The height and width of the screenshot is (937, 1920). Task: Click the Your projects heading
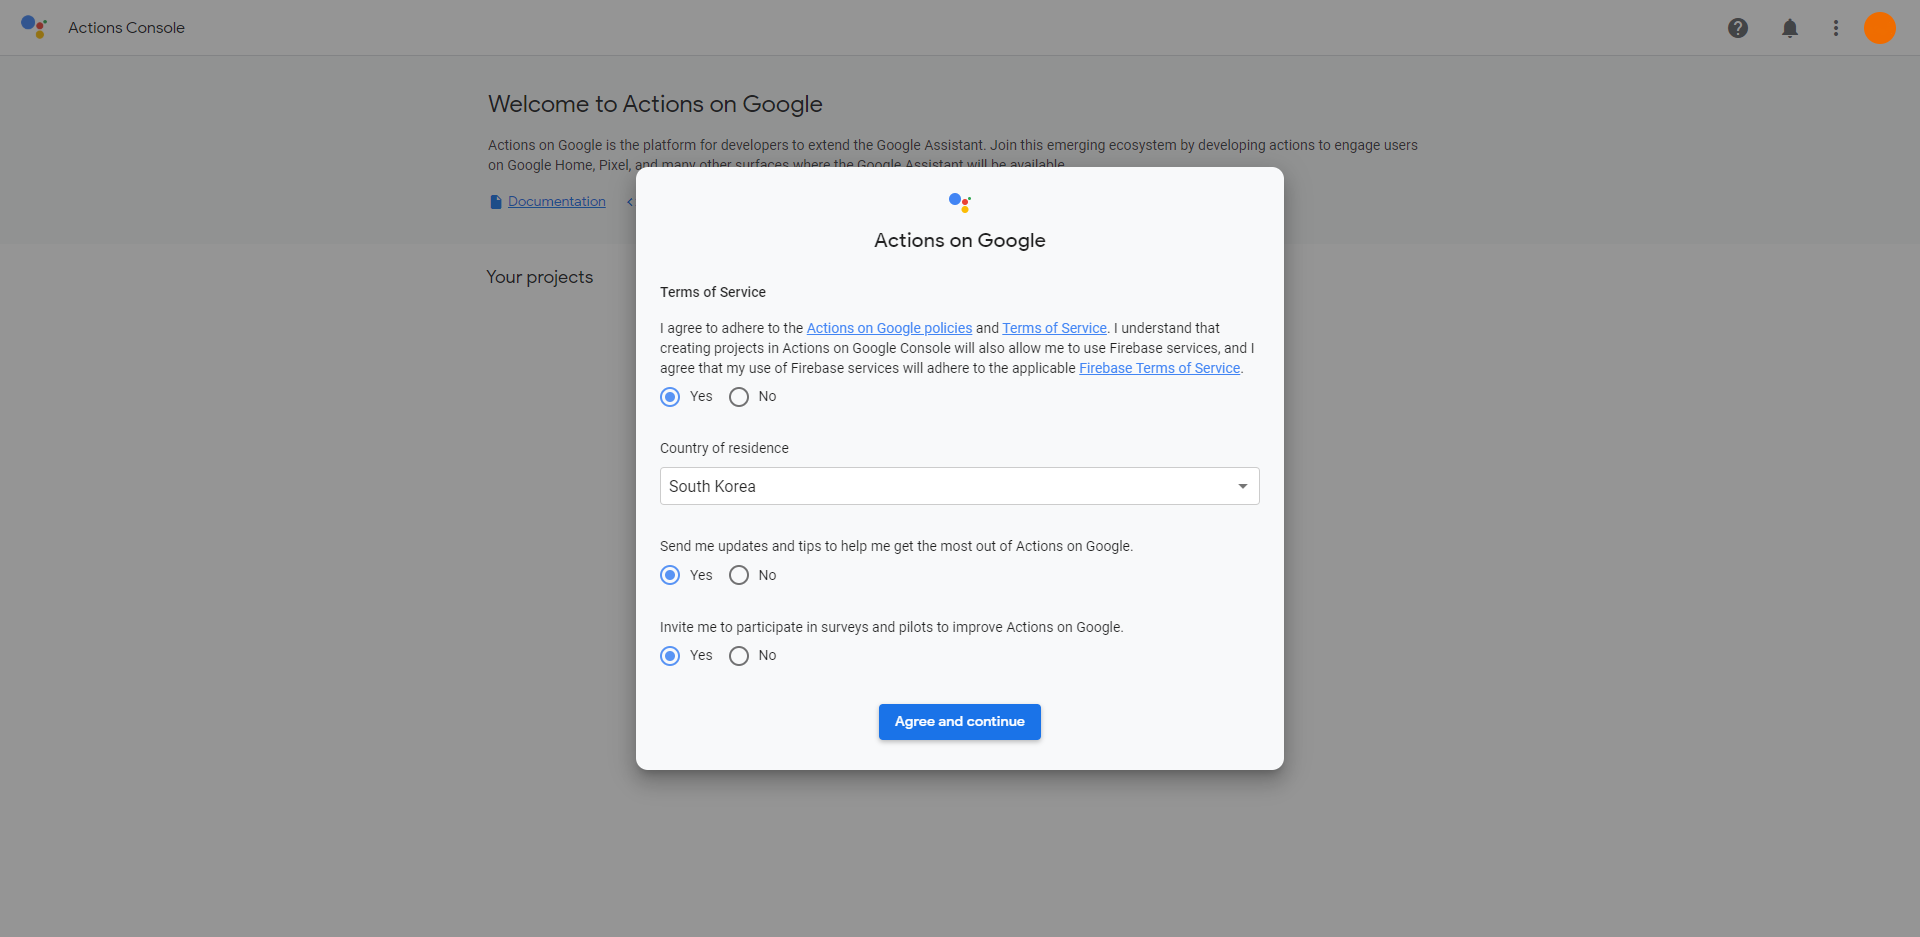pos(540,277)
